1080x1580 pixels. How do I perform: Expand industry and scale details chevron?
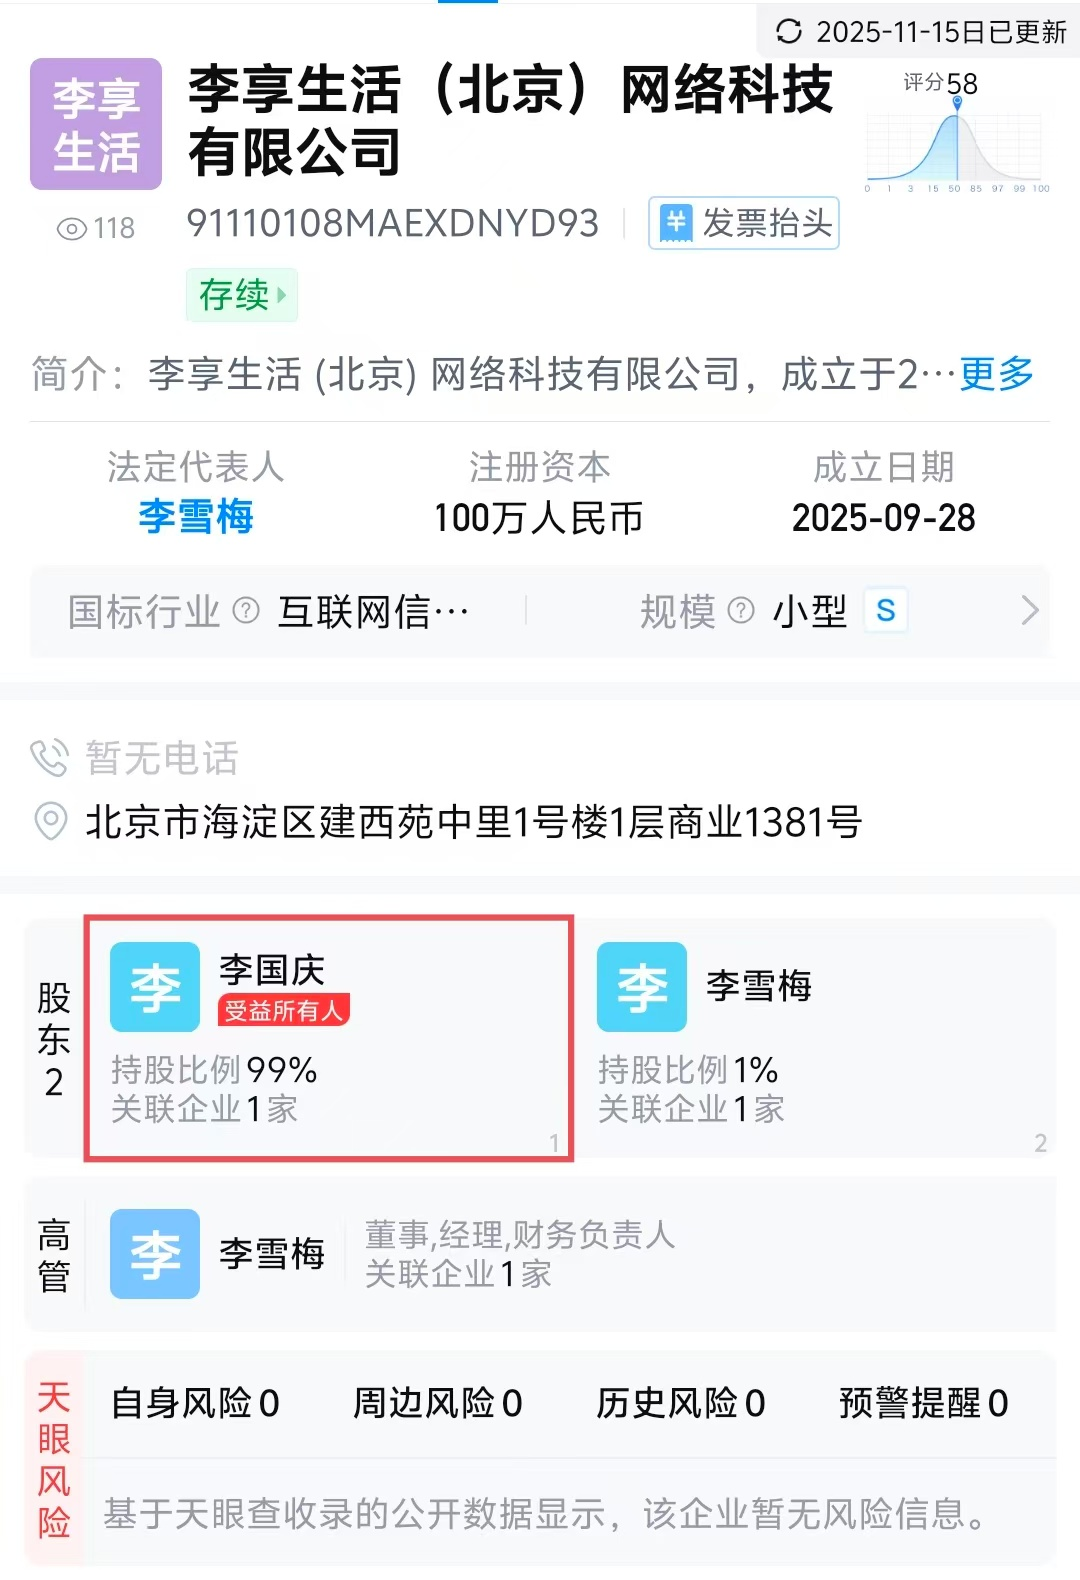tap(1030, 610)
